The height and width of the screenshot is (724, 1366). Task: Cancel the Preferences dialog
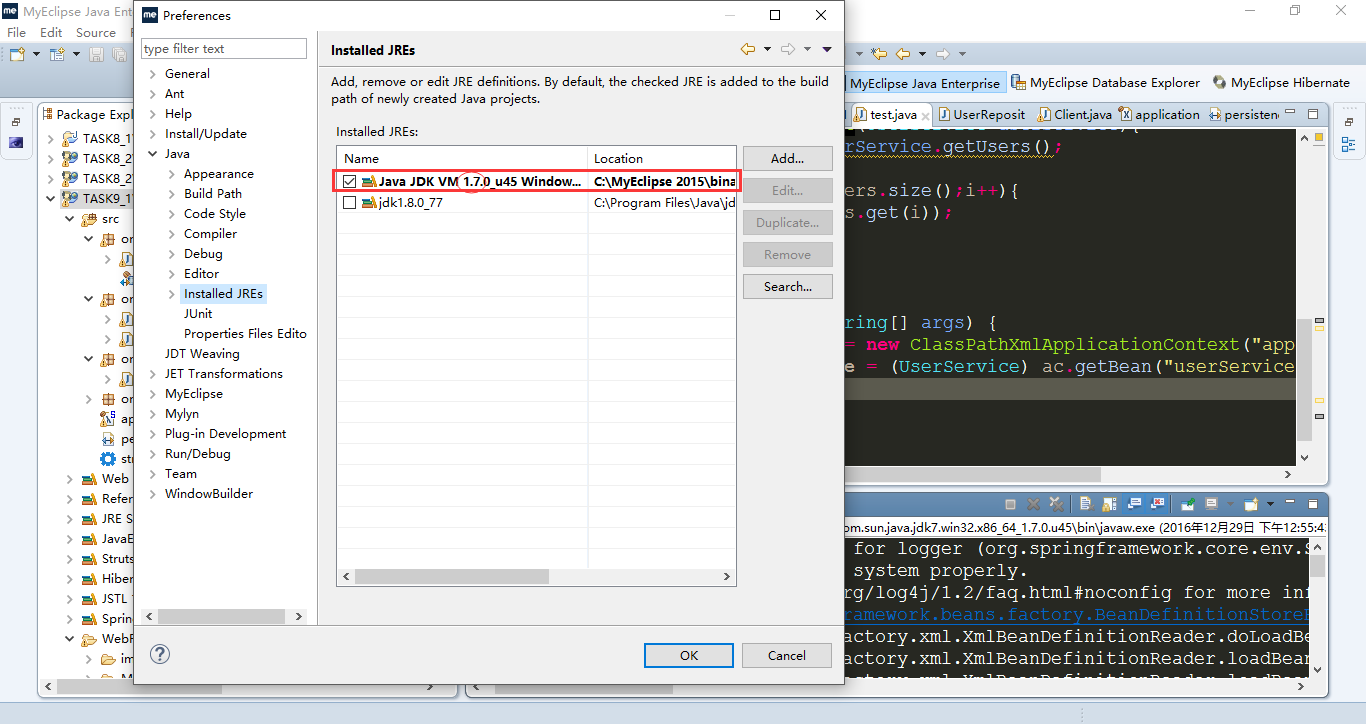(x=787, y=655)
